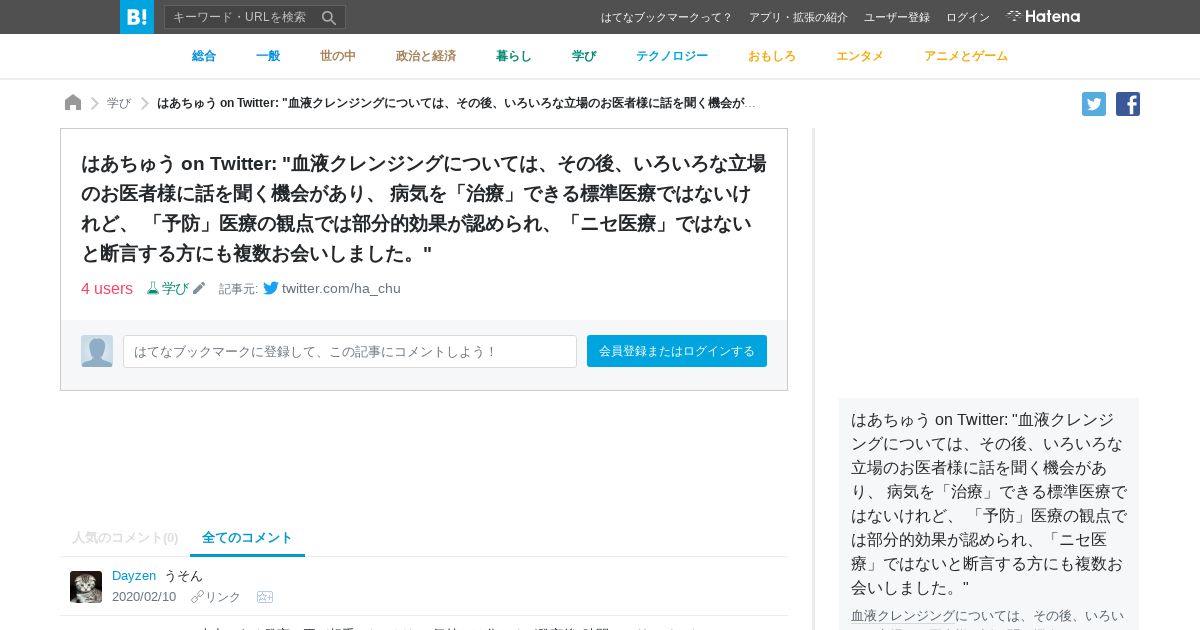Screen dimensions: 1200x630
Task: Select the 一般 category
Action: (x=268, y=56)
